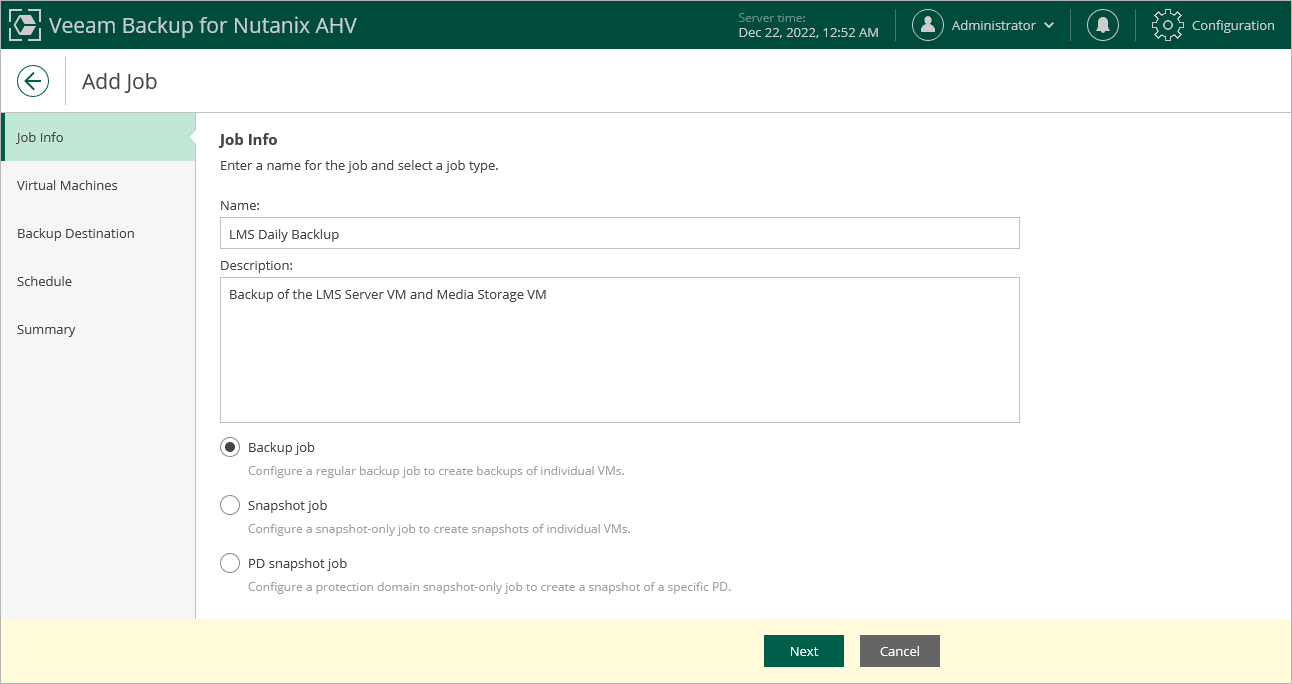Click the Configuration gear icon
This screenshot has height=684, width=1292.
click(1168, 25)
